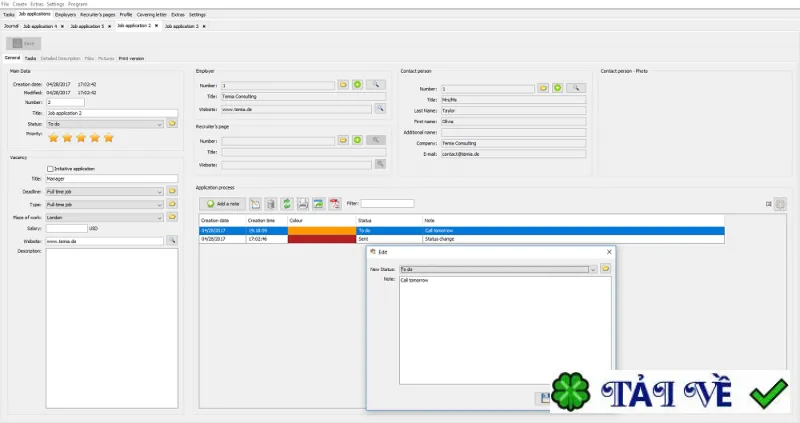Screen dimensions: 800x423
Task: Expand the Status dropdown in Main Data
Action: point(159,124)
